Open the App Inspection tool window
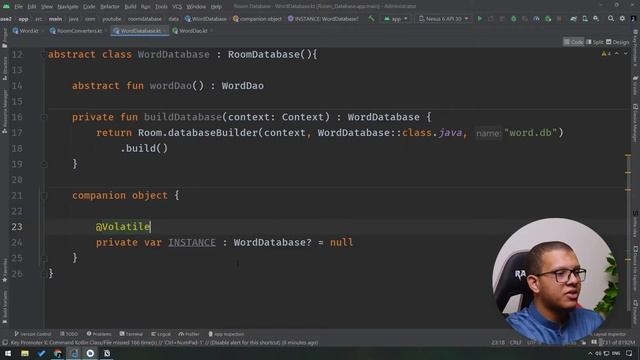 [x=226, y=334]
